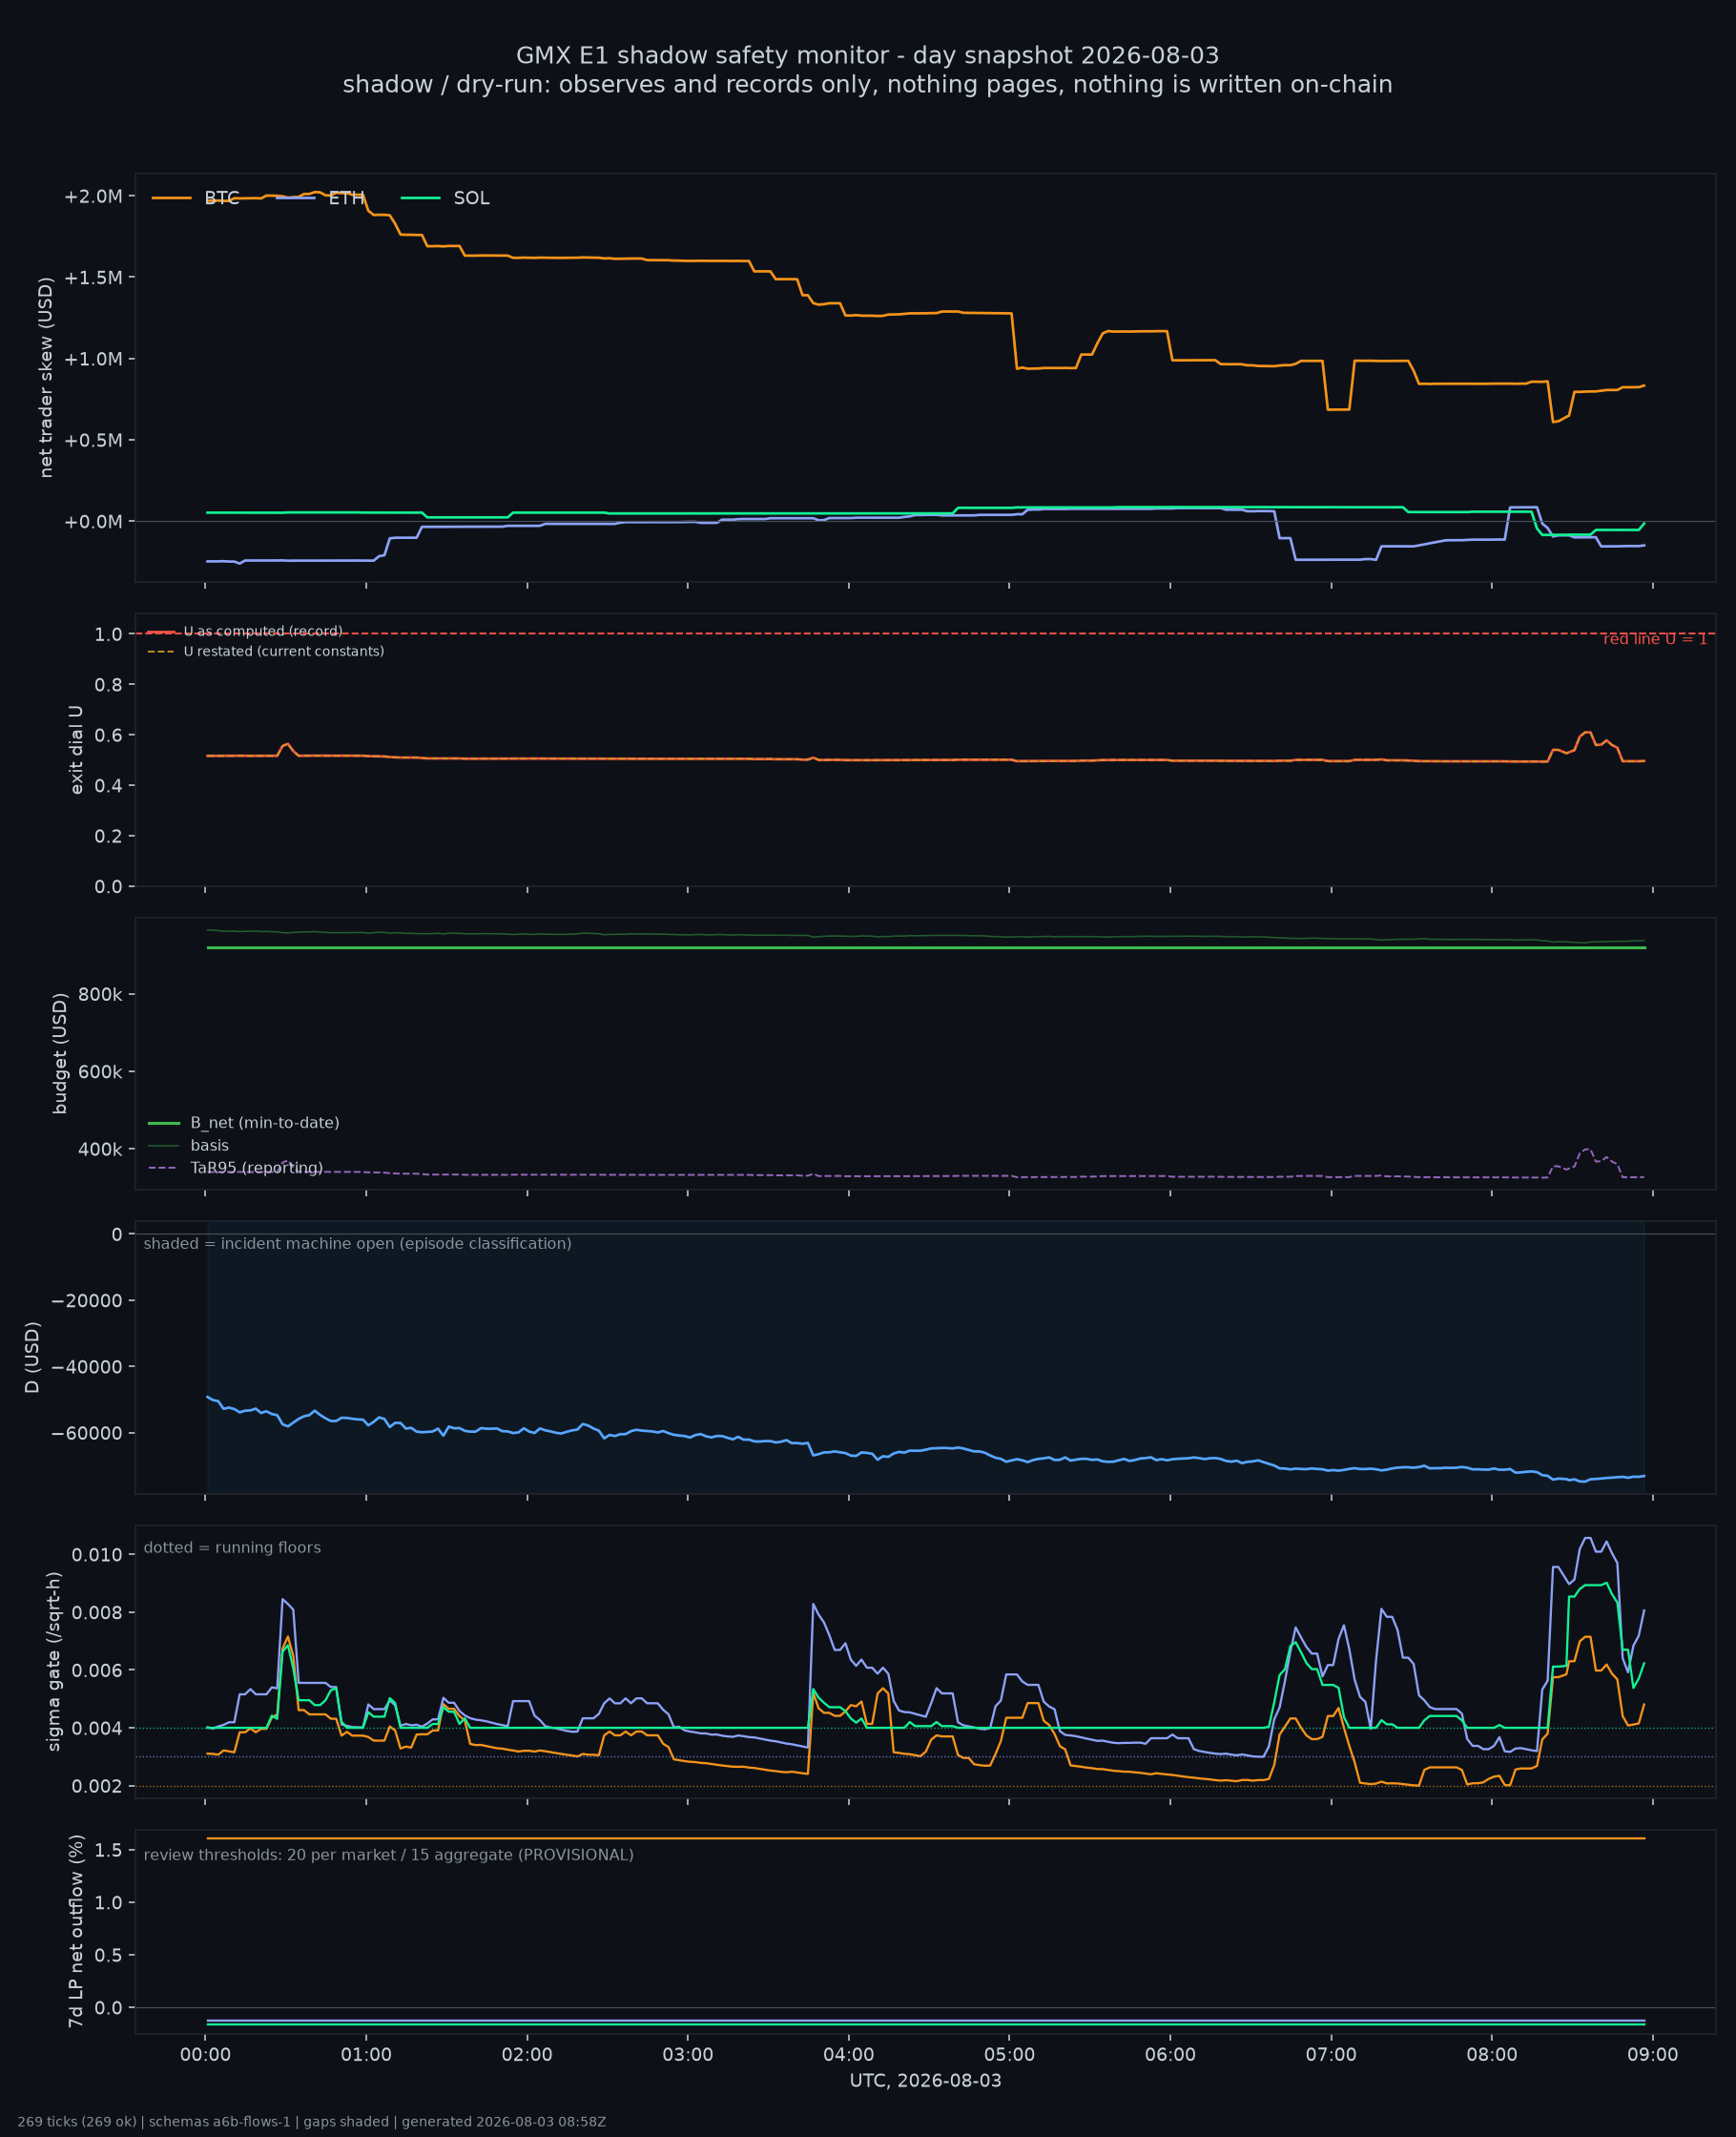Click the '+2.0M' skew tick label

(x=93, y=196)
